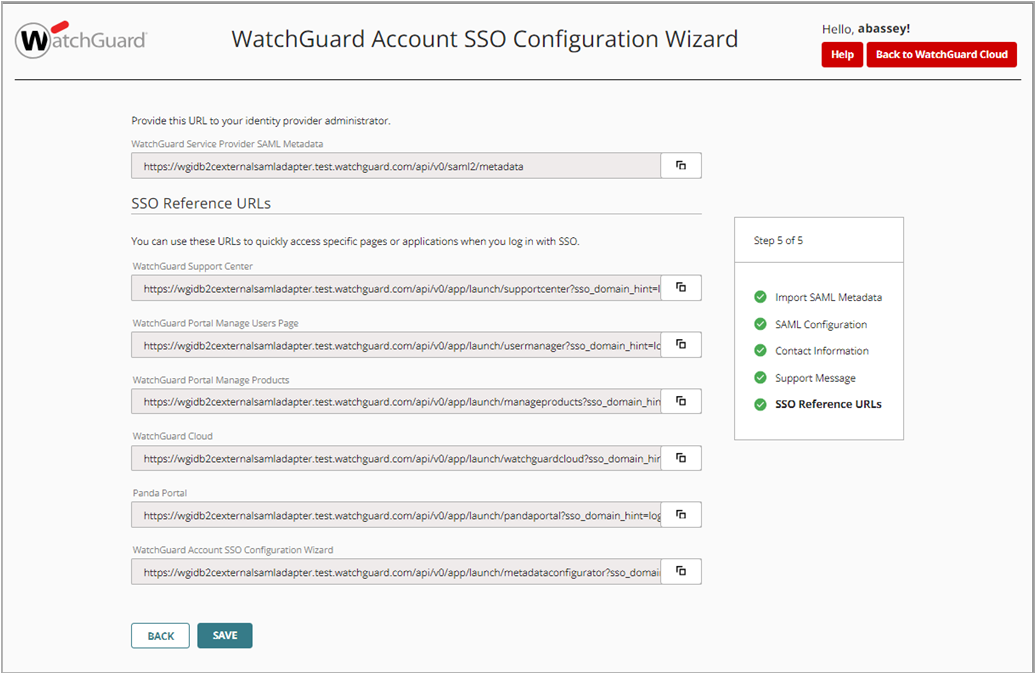The image size is (1036, 673).
Task: Go to the Contact Information step
Action: (x=821, y=351)
